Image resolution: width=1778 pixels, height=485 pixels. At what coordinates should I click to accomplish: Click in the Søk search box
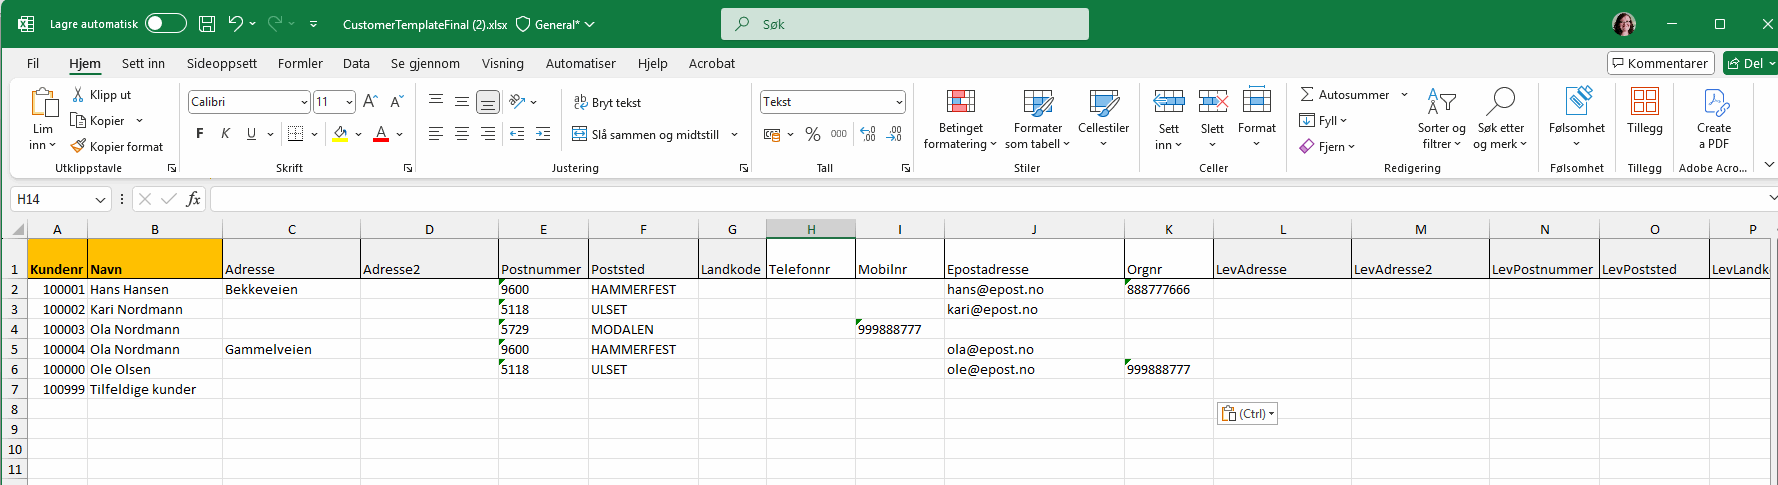point(904,24)
